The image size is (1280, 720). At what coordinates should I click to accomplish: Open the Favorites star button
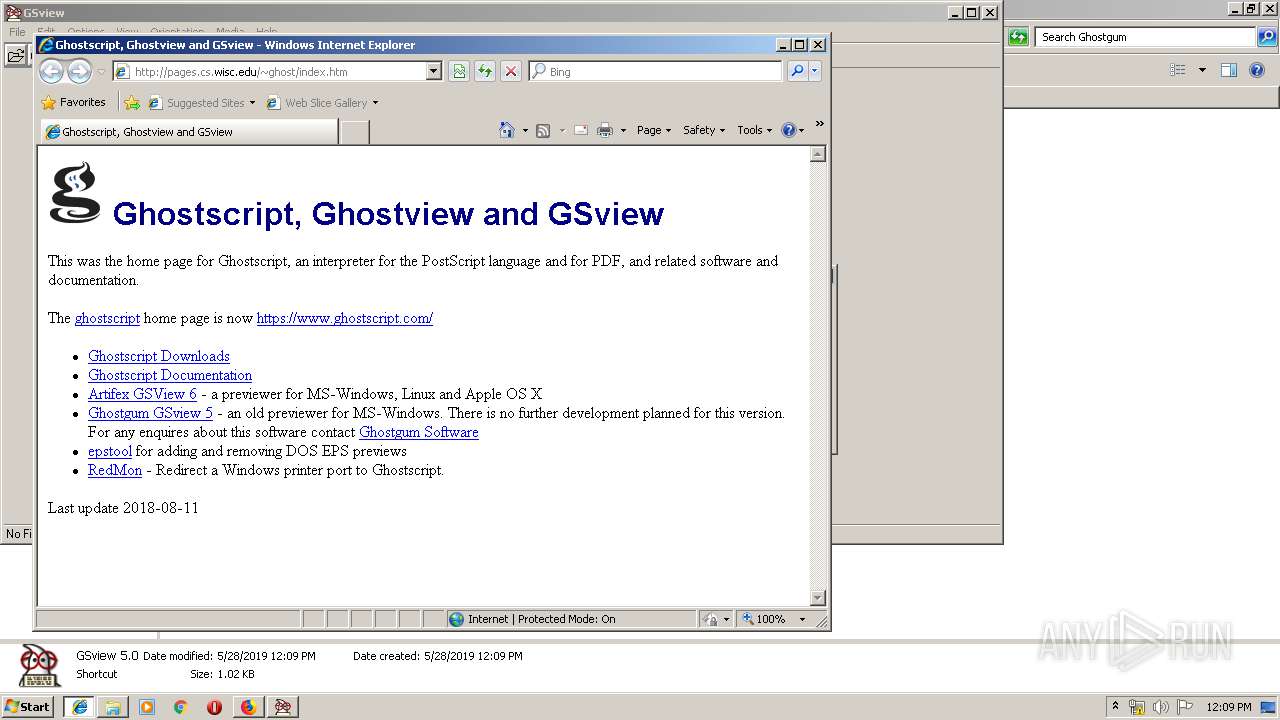(73, 102)
